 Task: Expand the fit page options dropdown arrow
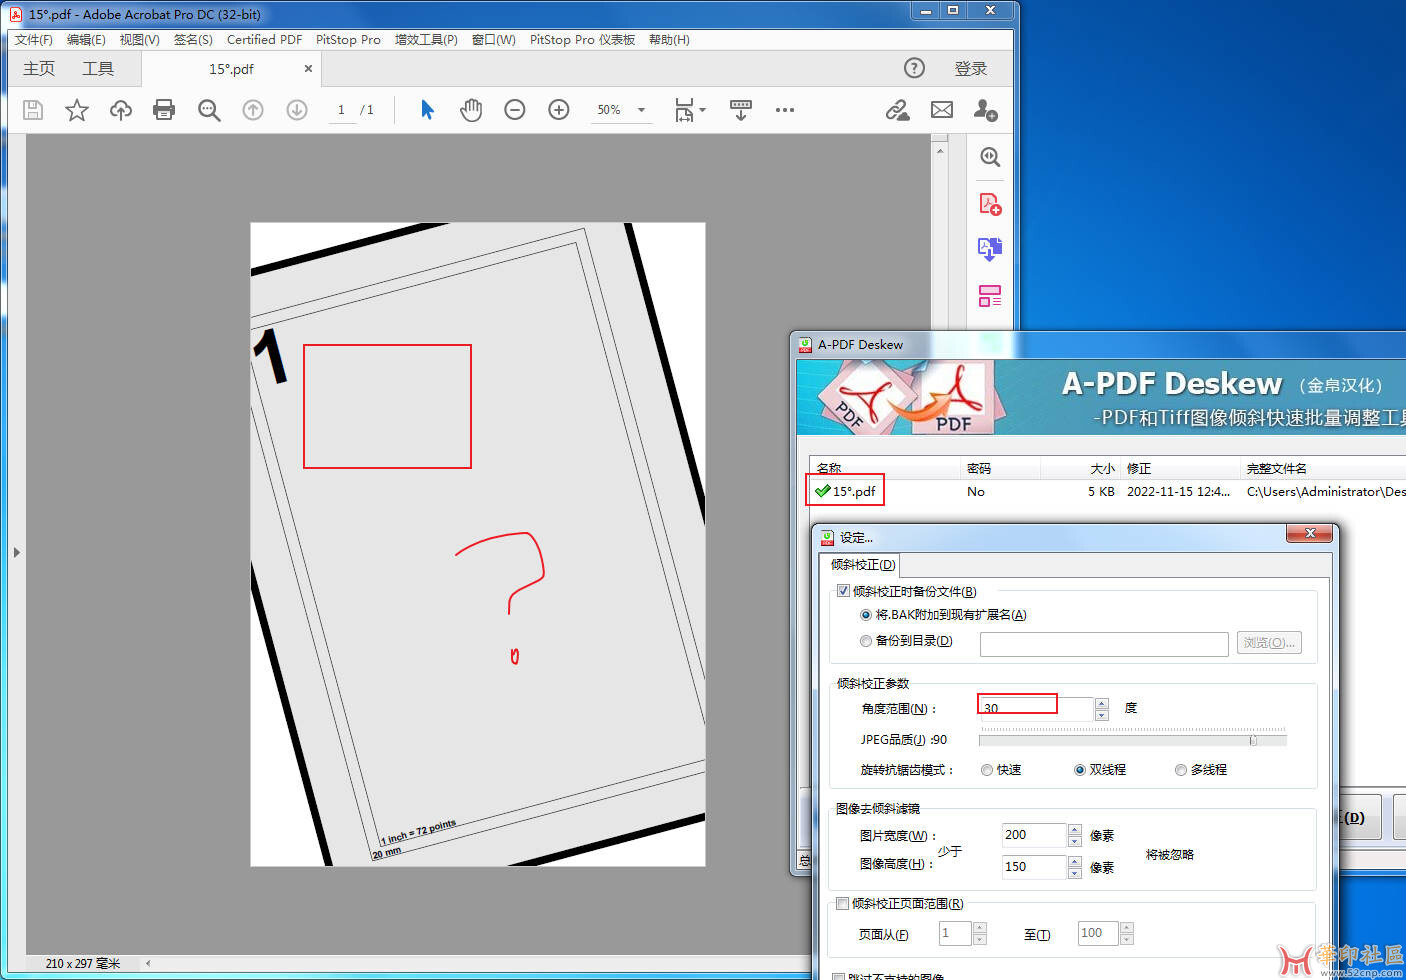pyautogui.click(x=703, y=110)
